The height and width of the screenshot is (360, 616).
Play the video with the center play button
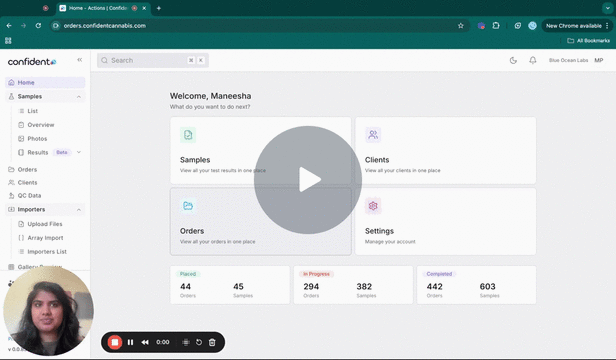[x=308, y=180]
